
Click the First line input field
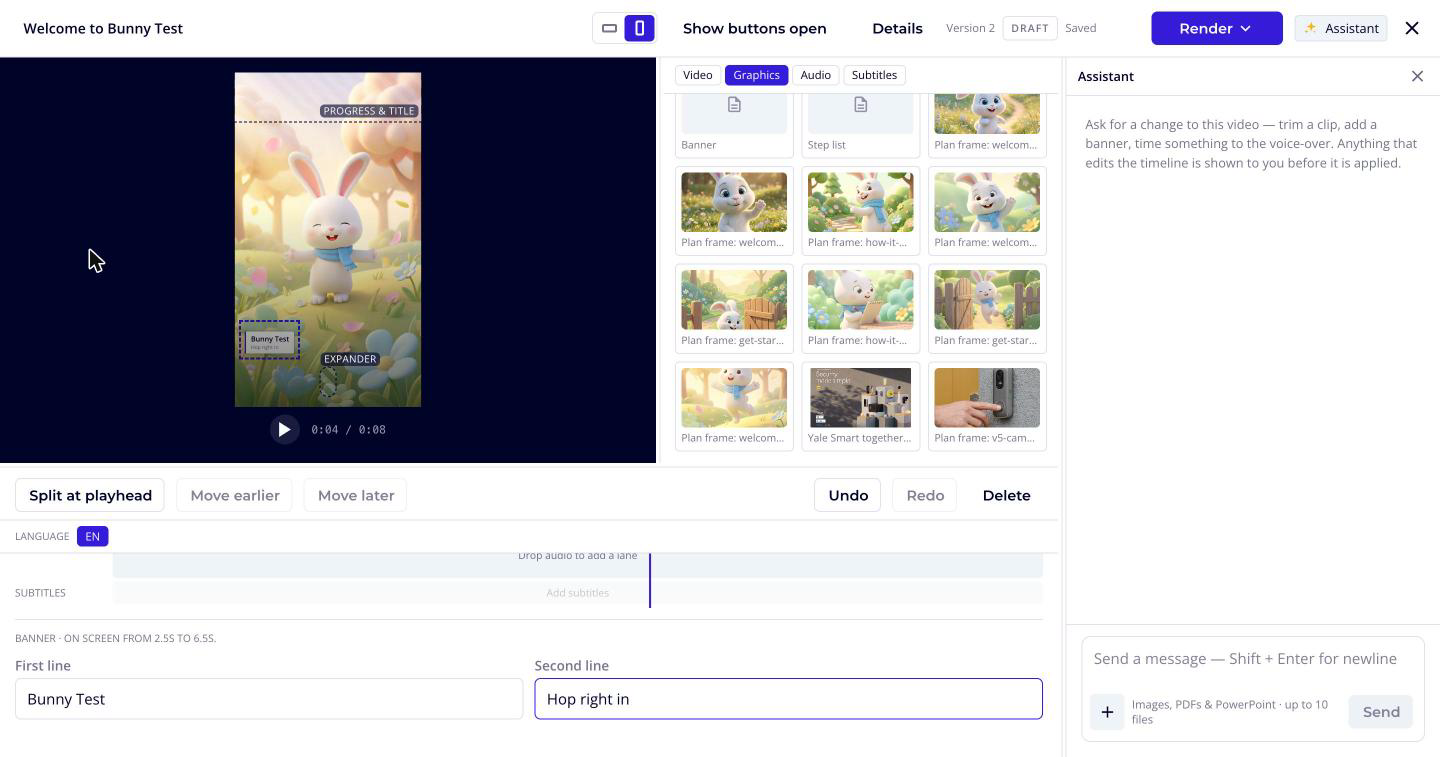(269, 699)
